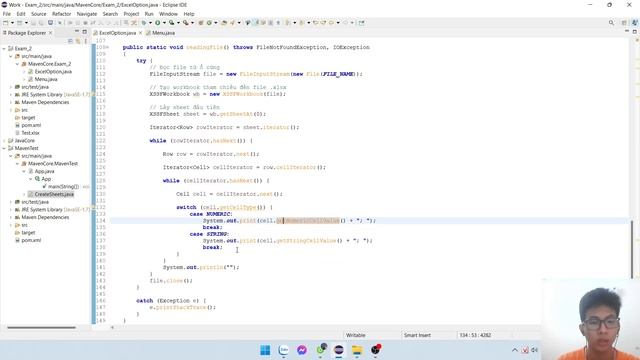This screenshot has width=640, height=360.
Task: Open the Windows Start menu
Action: click(x=265, y=350)
